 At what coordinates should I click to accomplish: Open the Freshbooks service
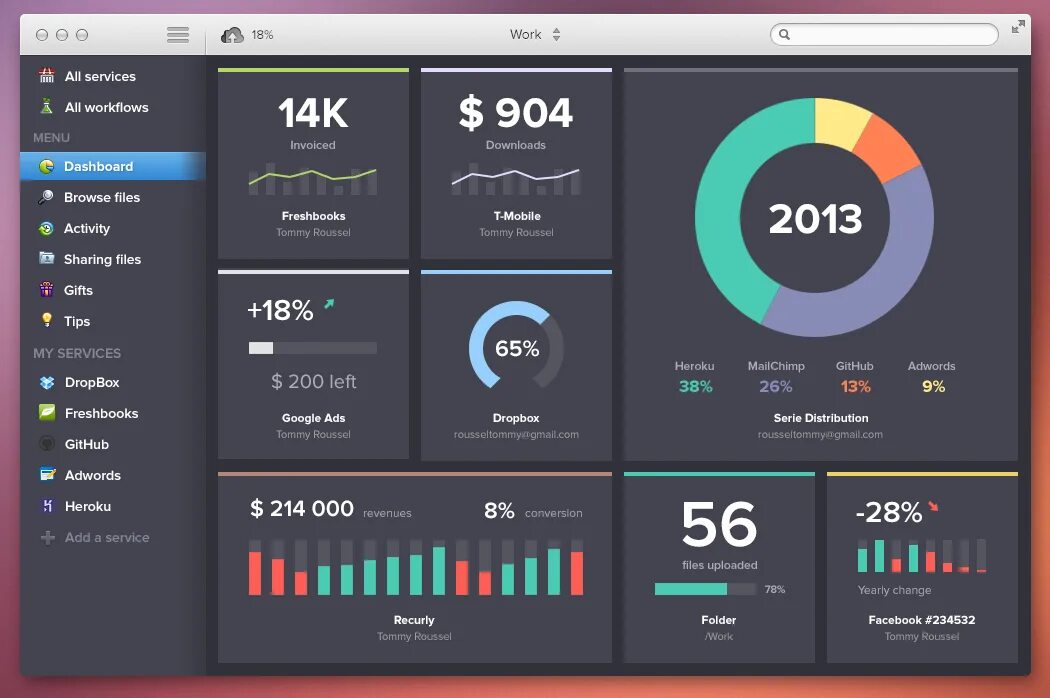point(112,413)
